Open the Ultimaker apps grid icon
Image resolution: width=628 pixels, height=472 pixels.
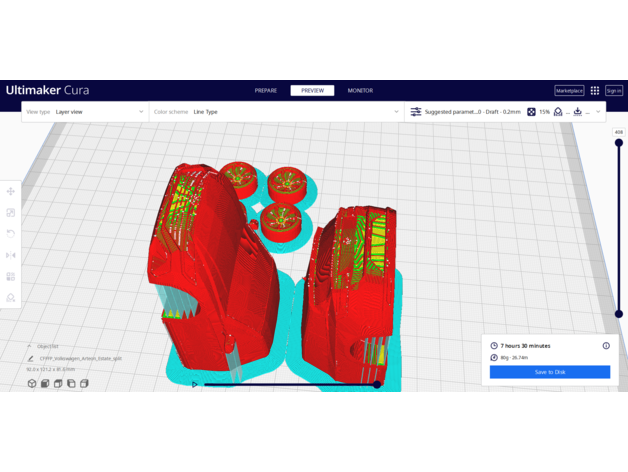pyautogui.click(x=595, y=90)
